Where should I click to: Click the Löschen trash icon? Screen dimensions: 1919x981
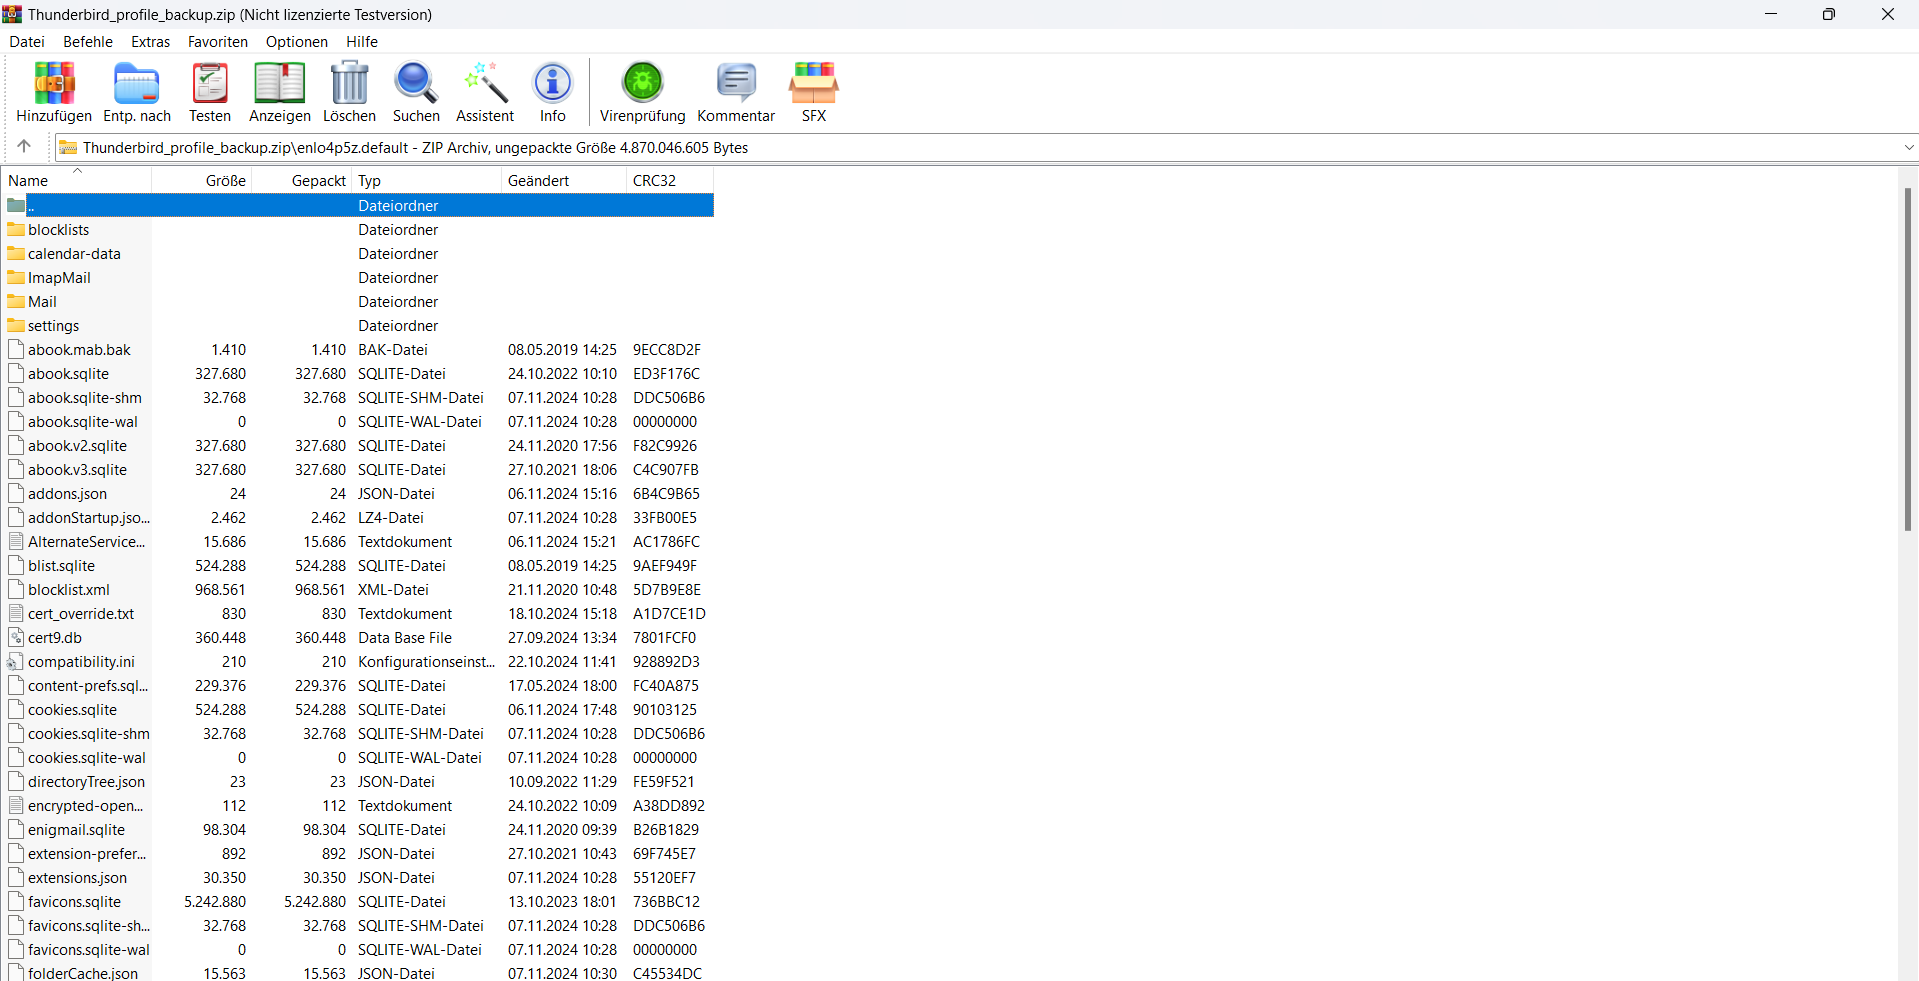[x=349, y=92]
